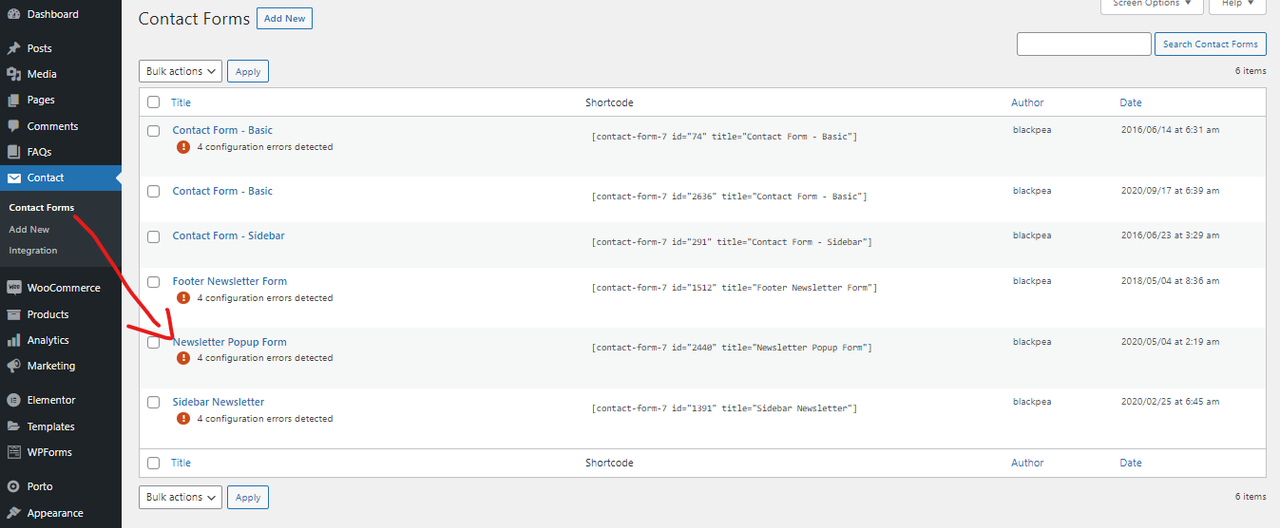Click error icon under Footer Newsletter Form
This screenshot has height=528, width=1280.
183,298
